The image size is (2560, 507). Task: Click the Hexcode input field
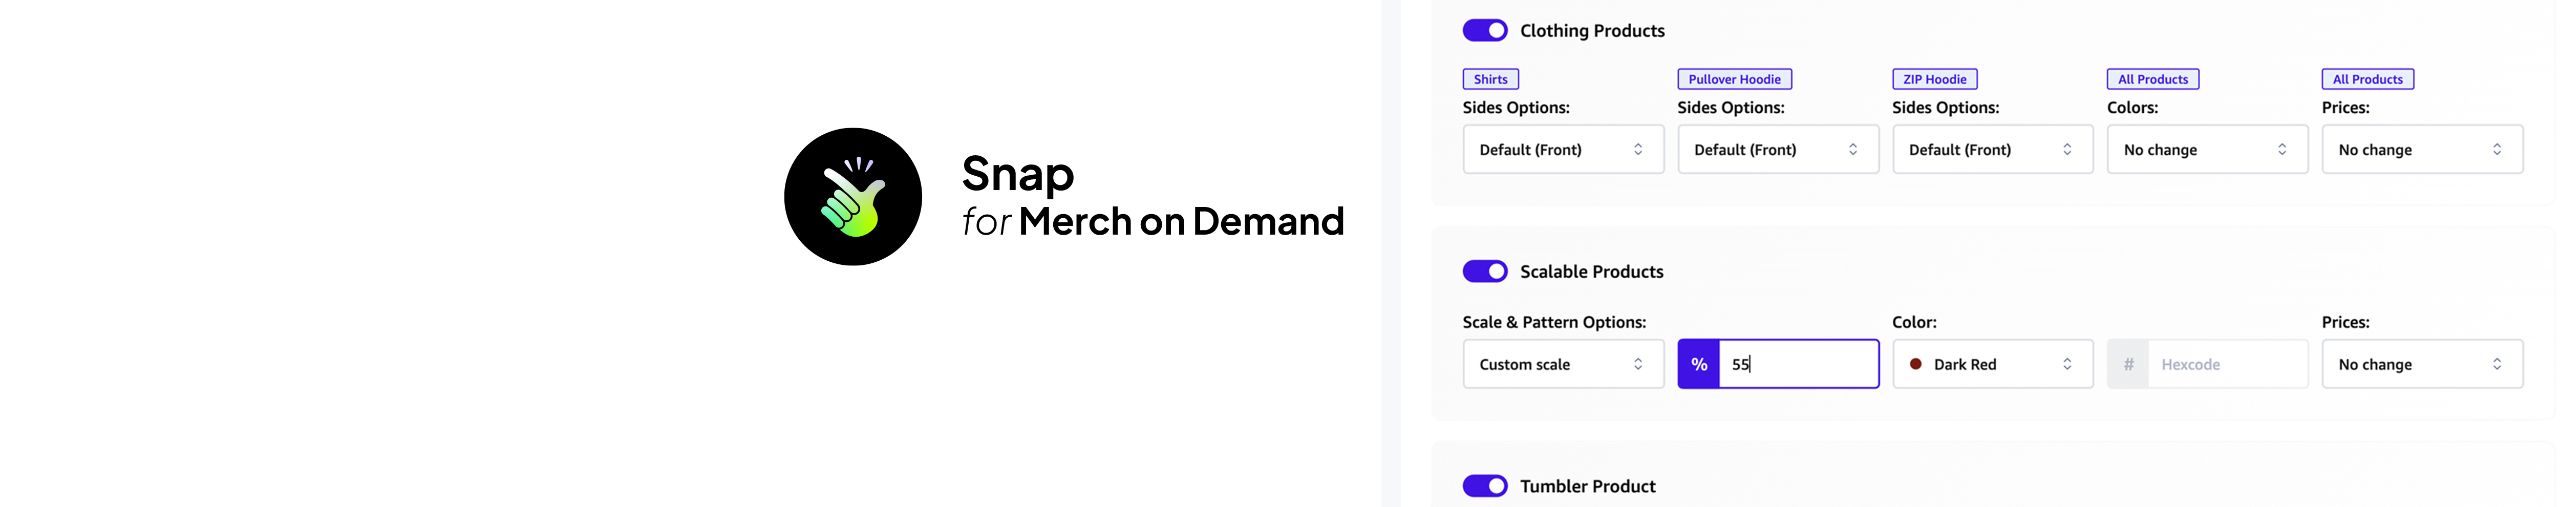pos(2227,364)
